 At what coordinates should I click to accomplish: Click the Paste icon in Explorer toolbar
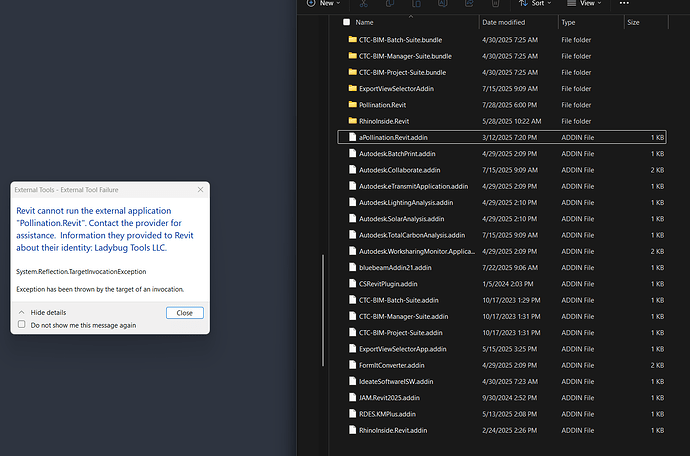coord(416,4)
